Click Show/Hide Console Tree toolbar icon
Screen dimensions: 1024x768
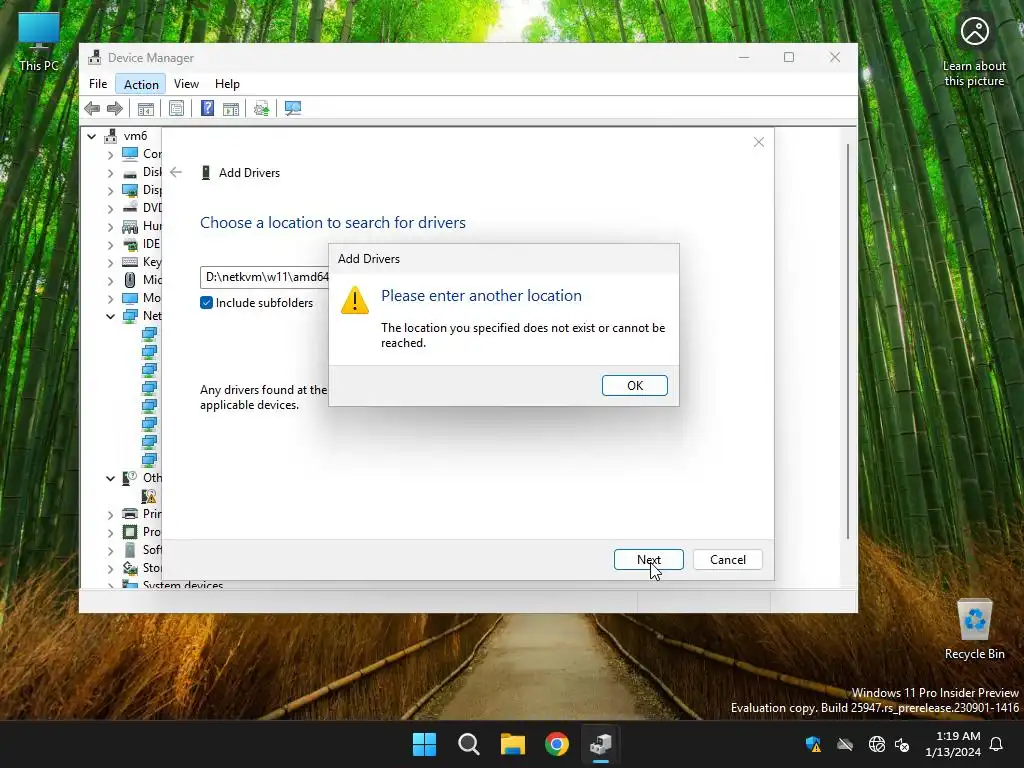point(146,108)
